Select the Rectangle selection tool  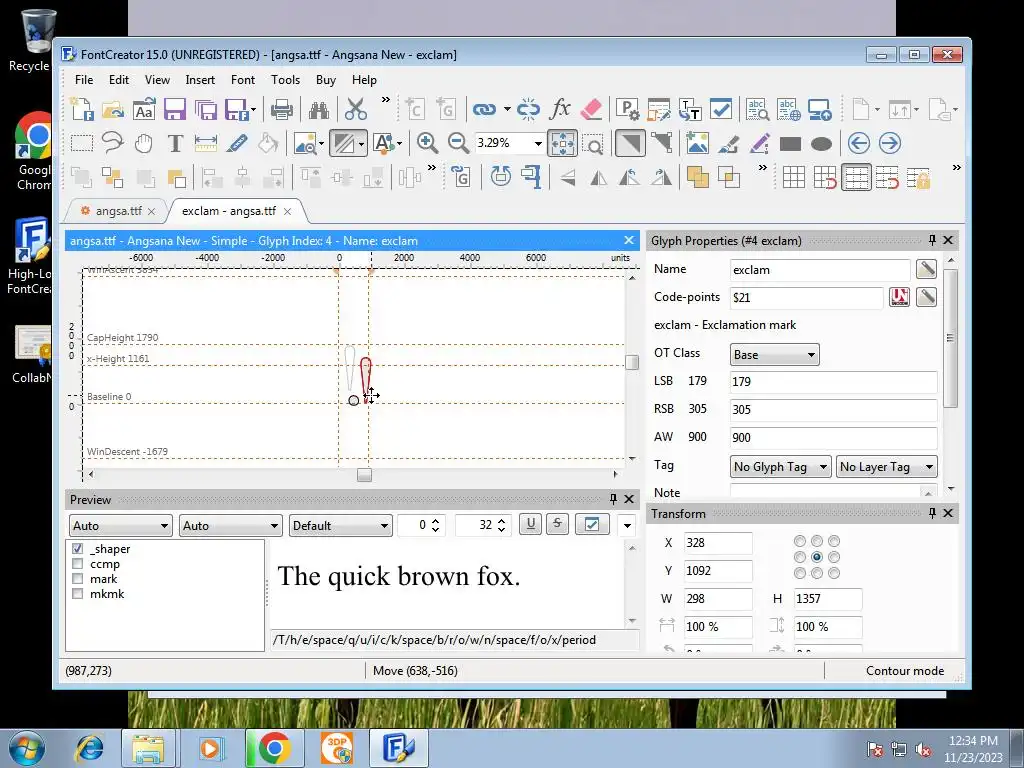(x=82, y=143)
